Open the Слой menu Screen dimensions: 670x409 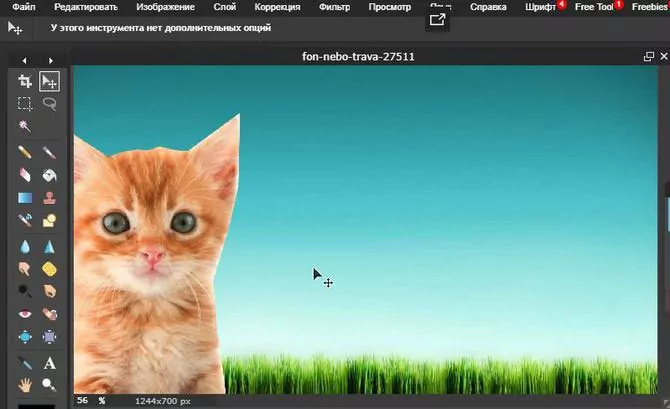[224, 7]
